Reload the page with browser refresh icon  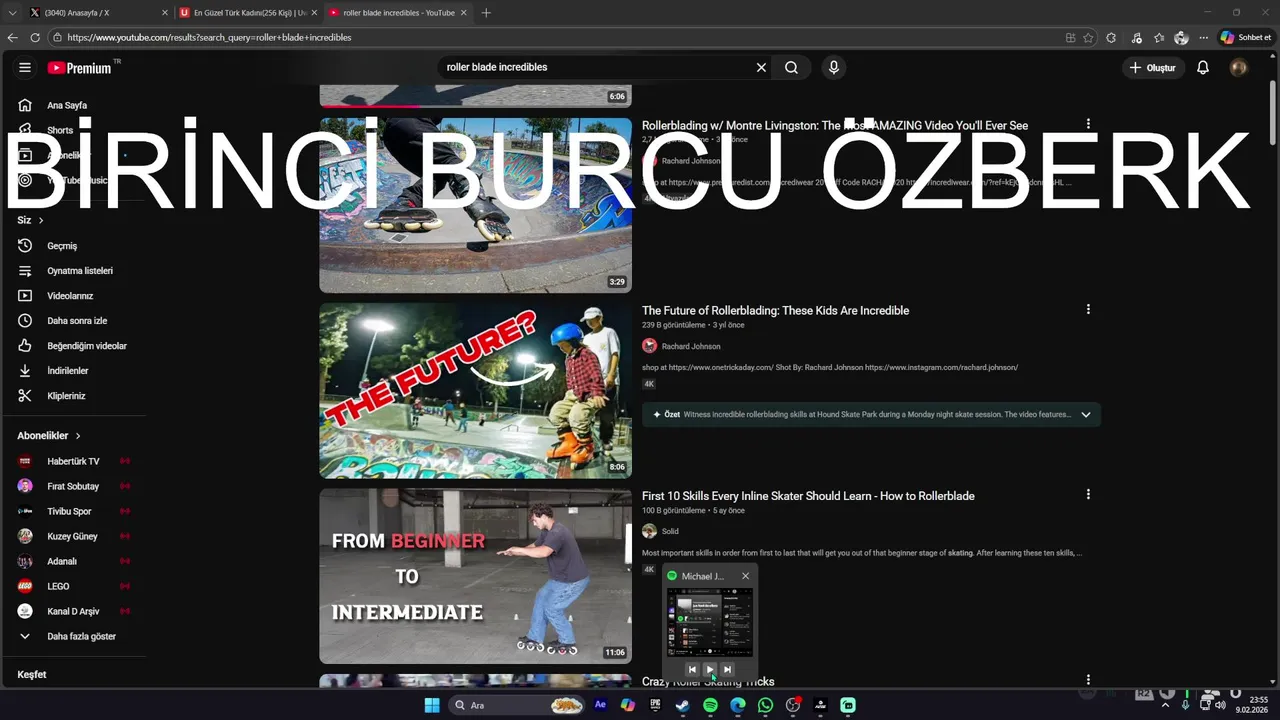coord(35,37)
